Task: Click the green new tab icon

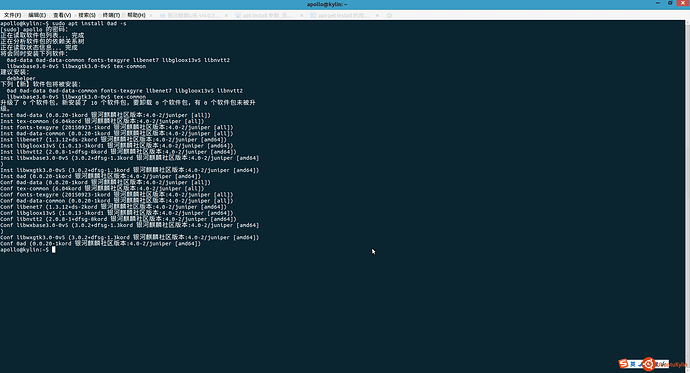Action: tap(389, 15)
